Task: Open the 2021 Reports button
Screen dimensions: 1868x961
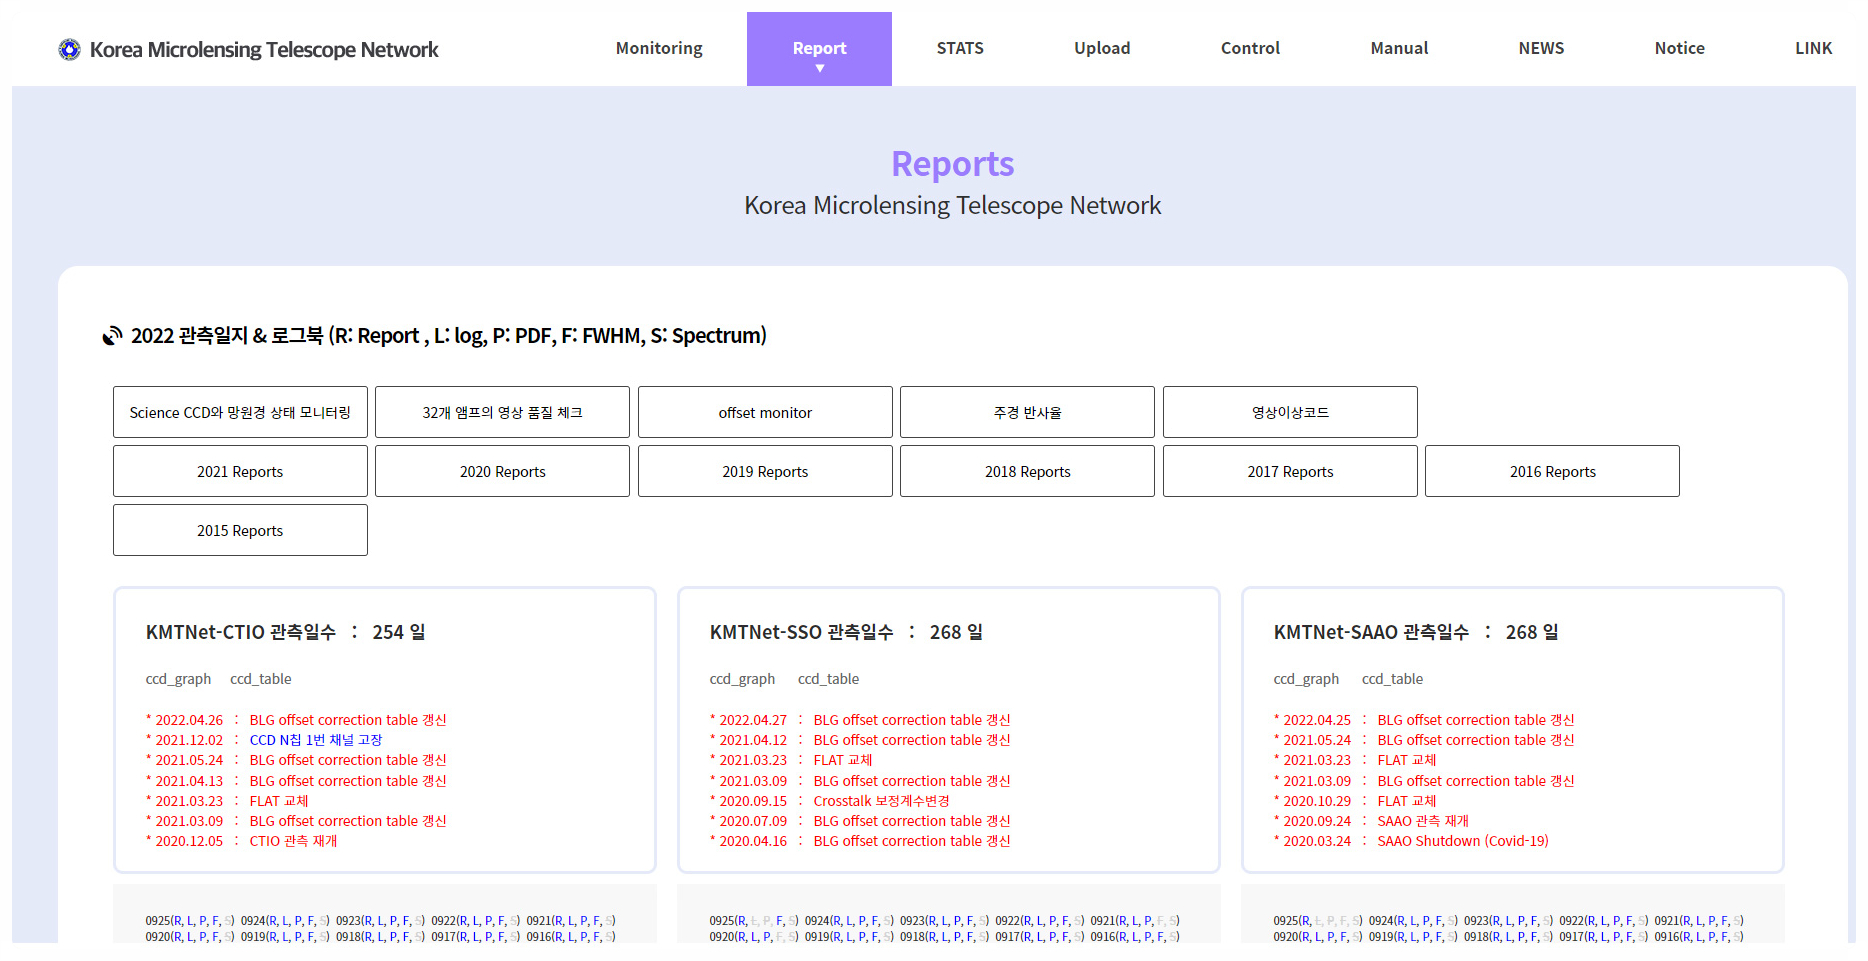Action: [x=240, y=471]
